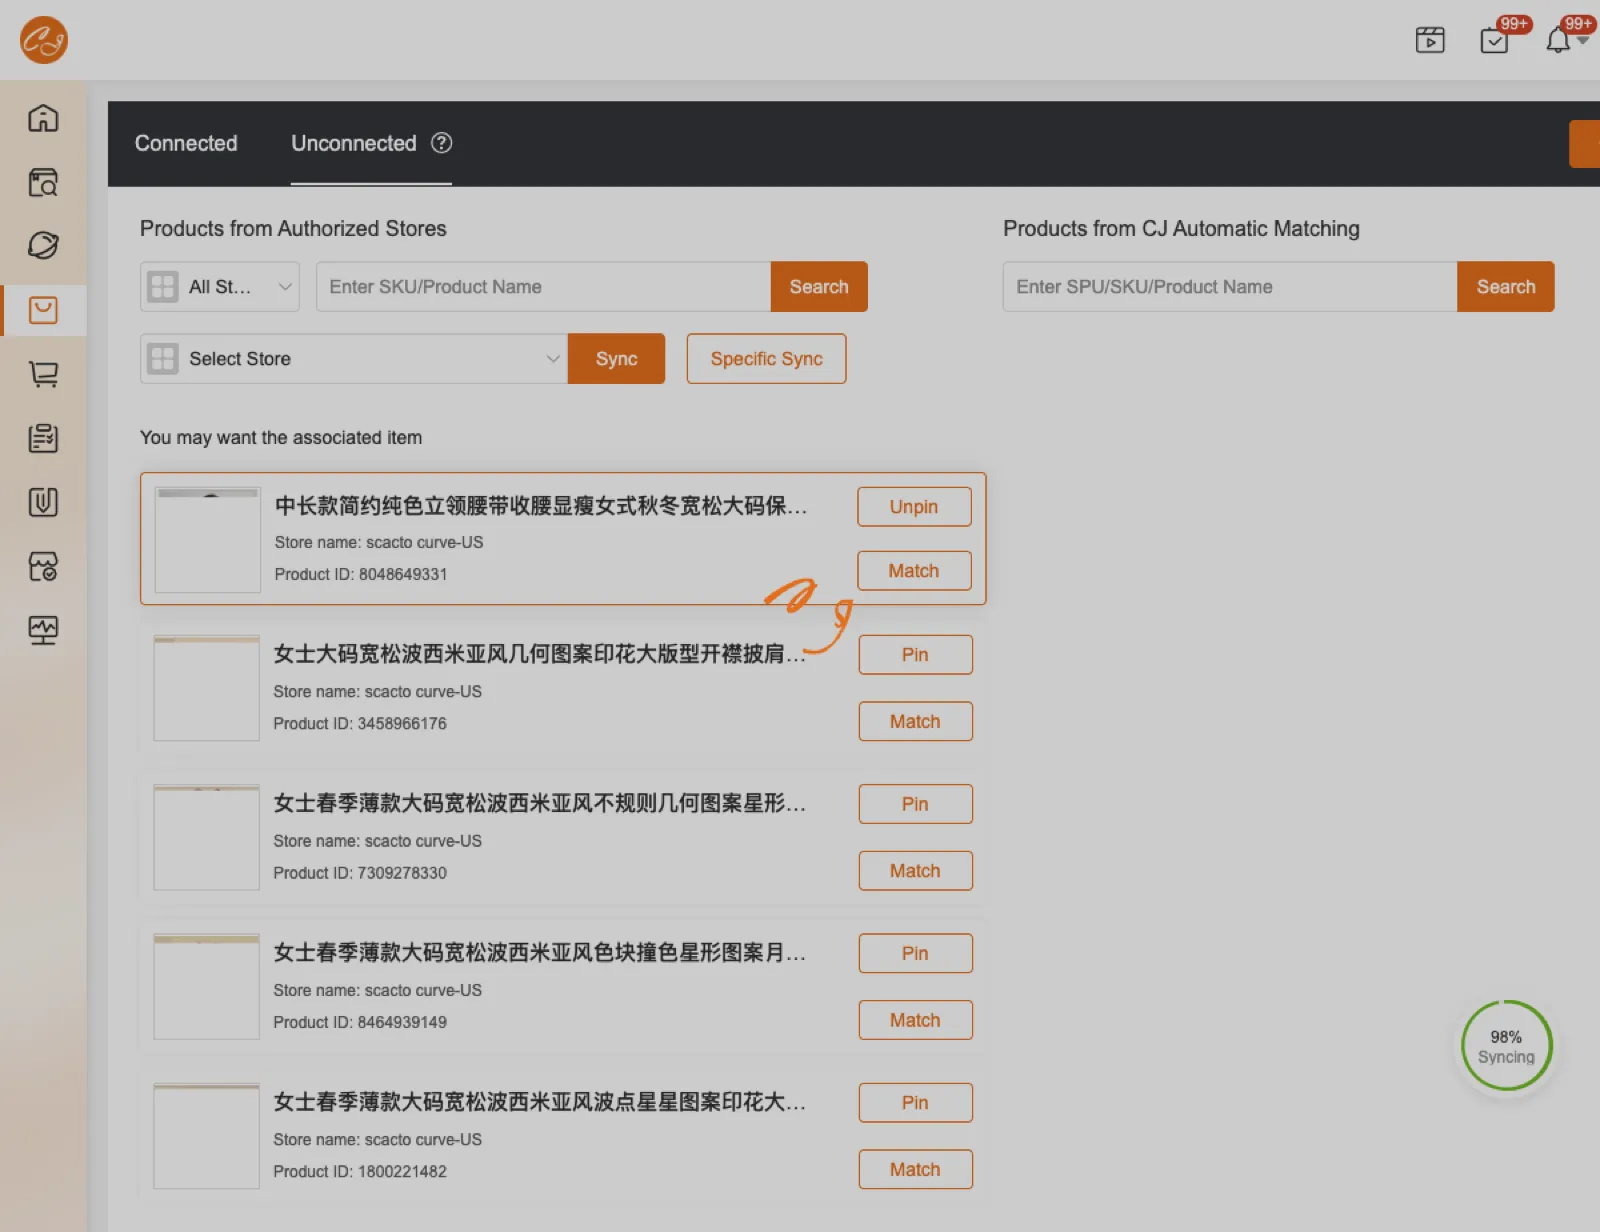Click the Unconnected help question mark icon
Image resolution: width=1600 pixels, height=1232 pixels.
441,143
